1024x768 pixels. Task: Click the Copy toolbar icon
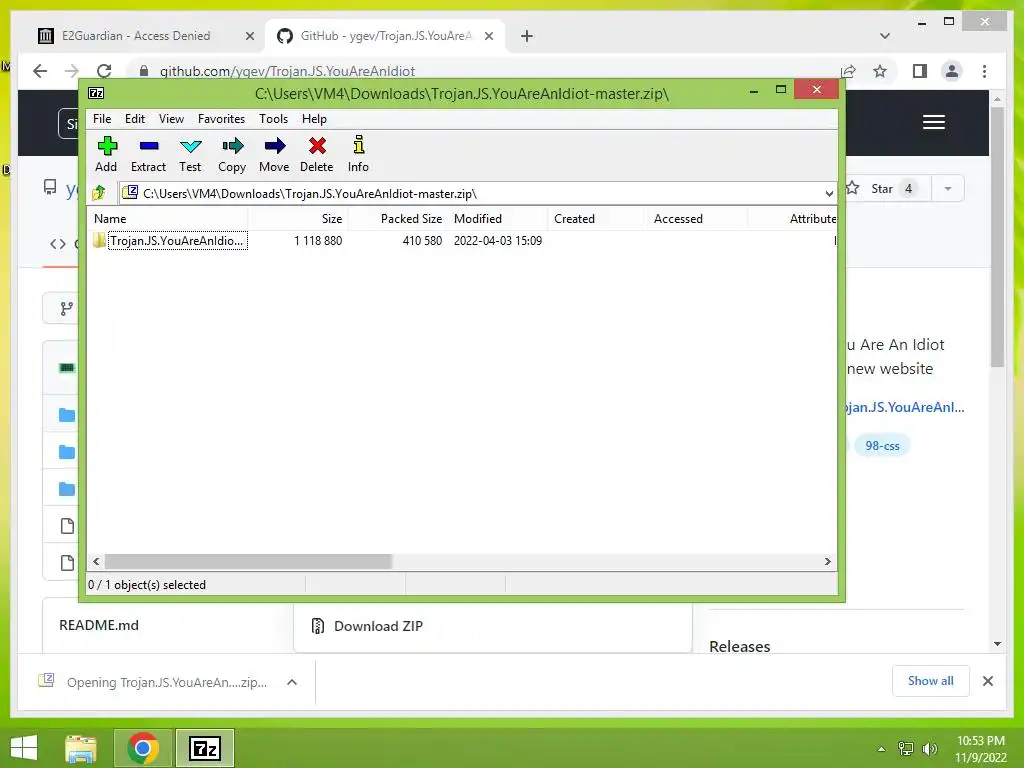pos(232,154)
